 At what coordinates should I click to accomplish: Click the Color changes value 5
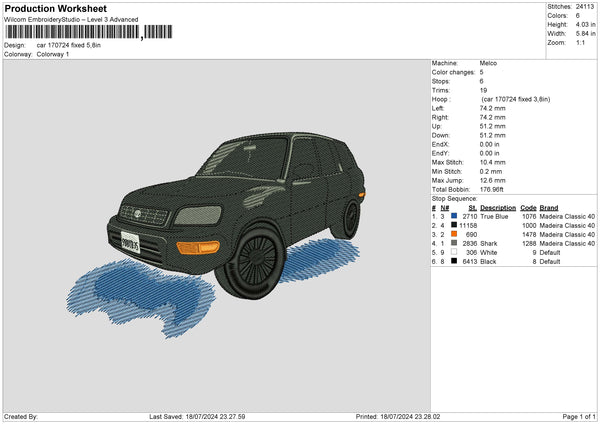481,72
